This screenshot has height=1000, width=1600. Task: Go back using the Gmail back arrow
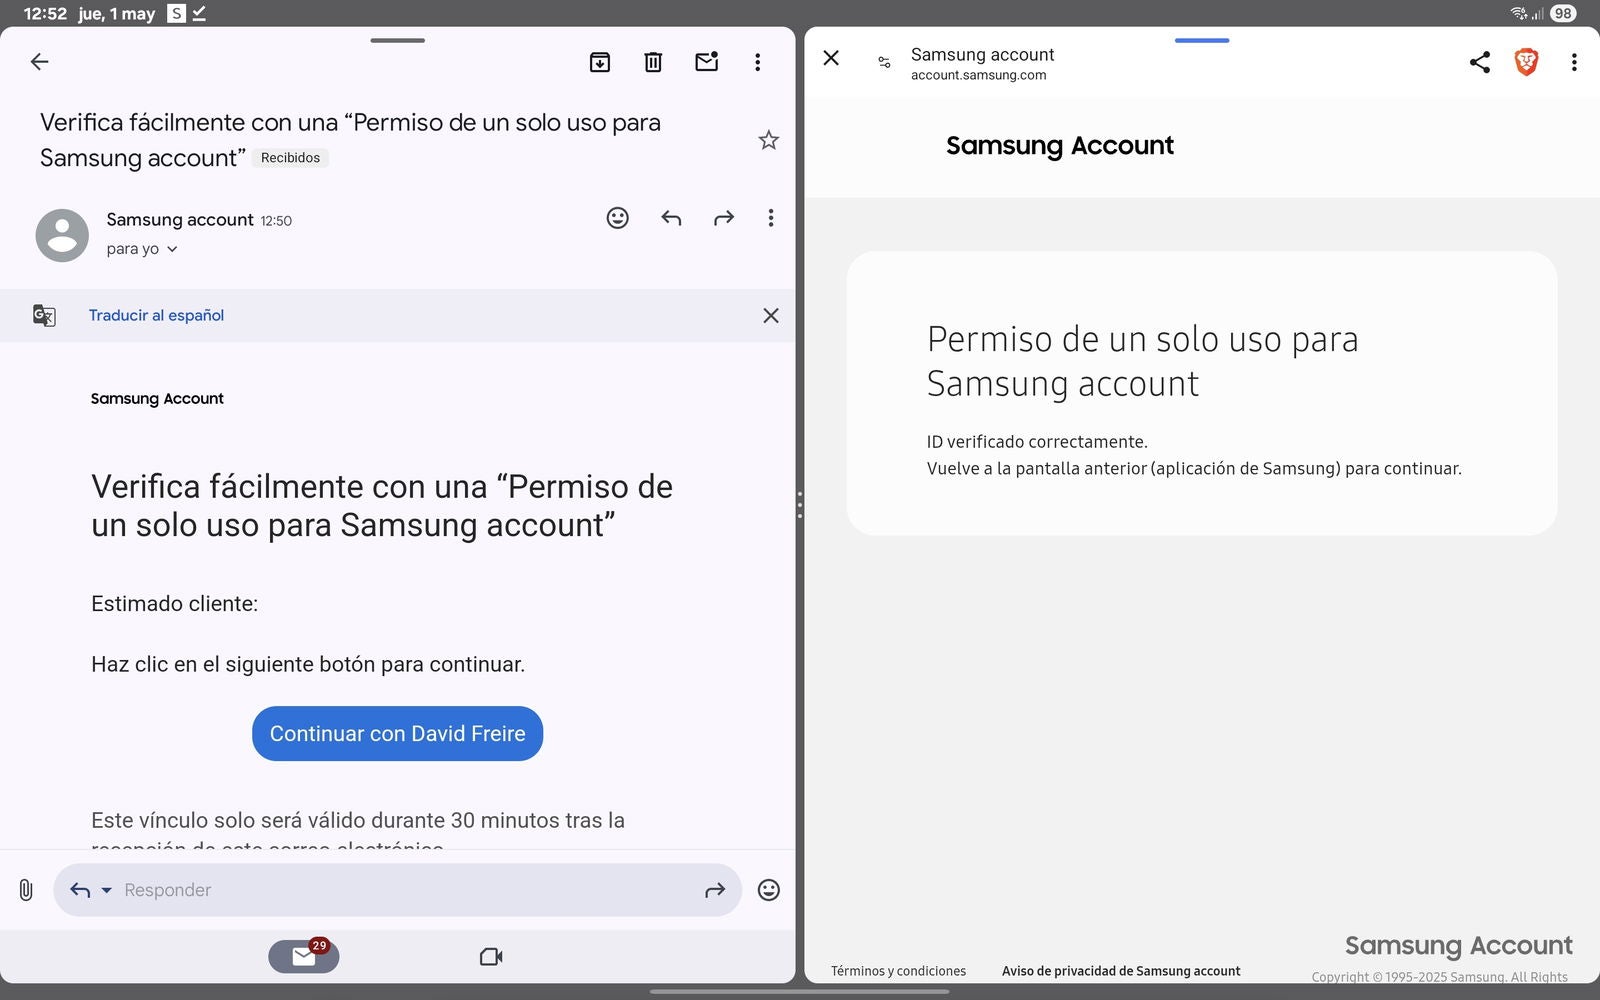tap(40, 62)
